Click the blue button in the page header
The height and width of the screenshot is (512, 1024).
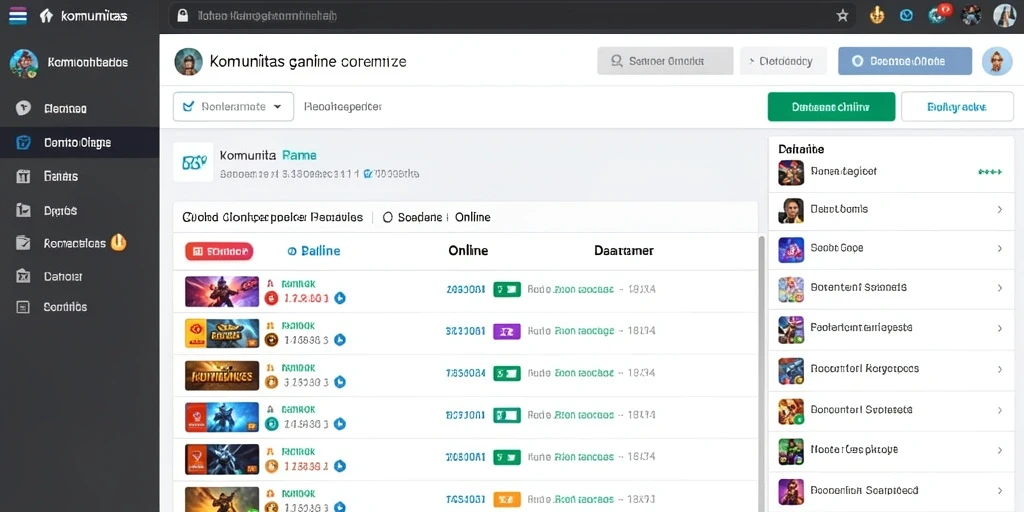coord(905,61)
